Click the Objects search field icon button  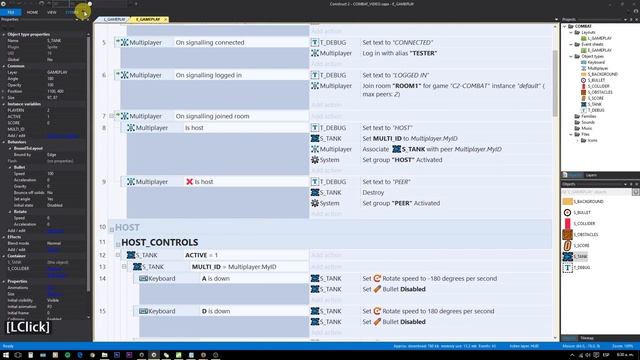[x=636, y=192]
